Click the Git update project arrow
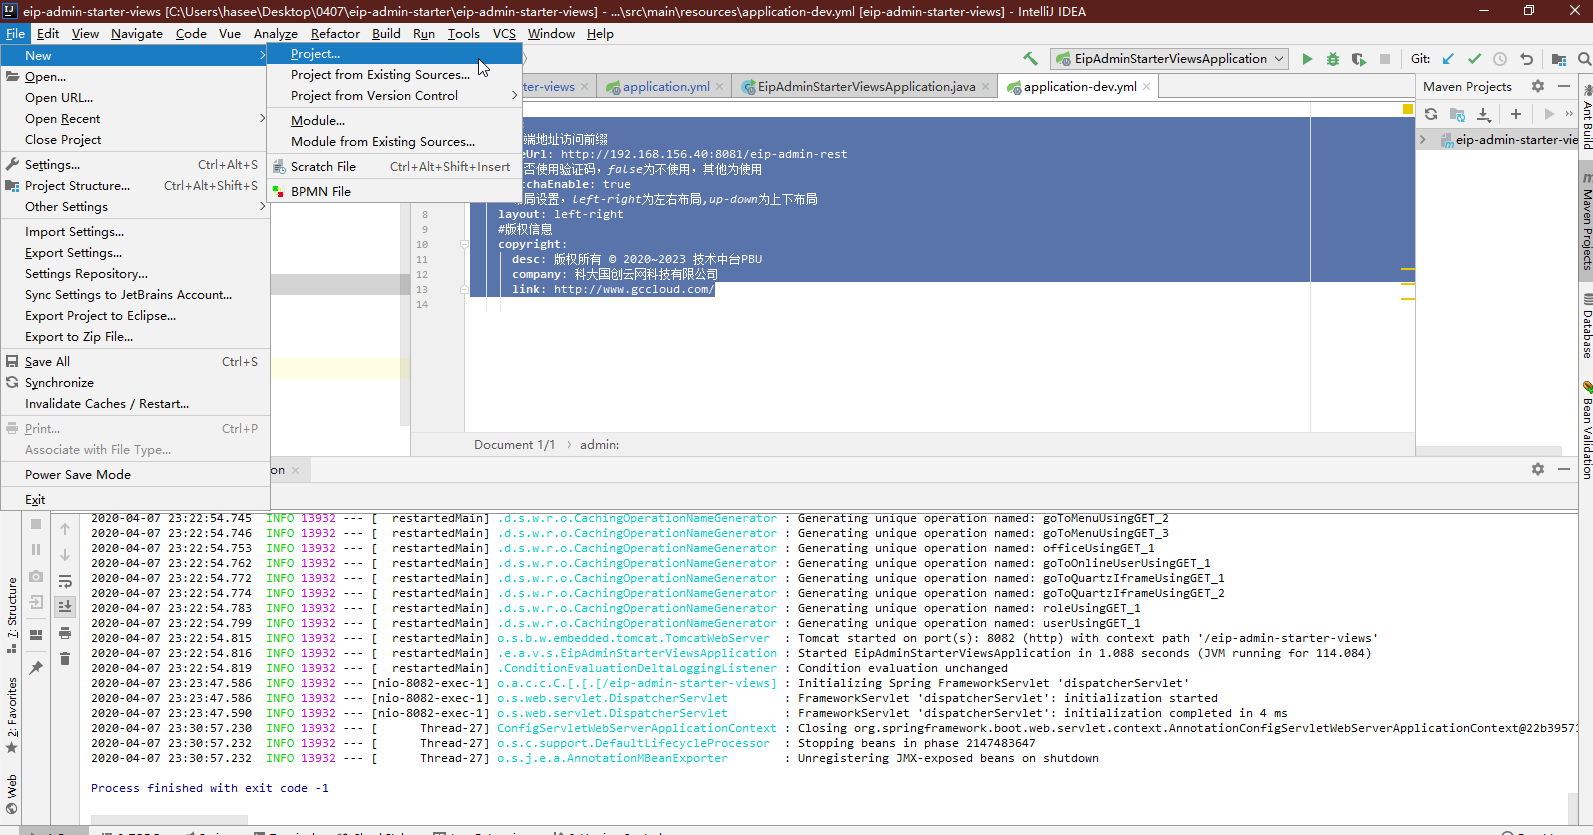Screen dimensions: 1593x835 [1448, 59]
